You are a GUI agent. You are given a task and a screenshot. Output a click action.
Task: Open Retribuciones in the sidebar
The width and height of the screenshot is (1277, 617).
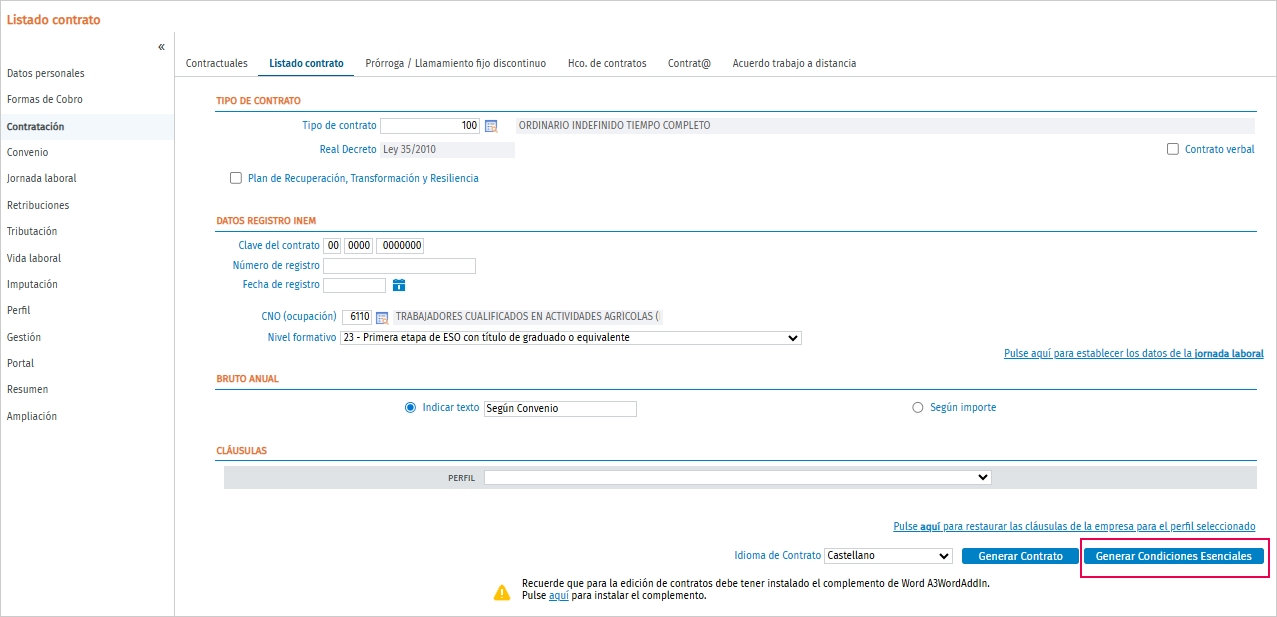point(38,205)
